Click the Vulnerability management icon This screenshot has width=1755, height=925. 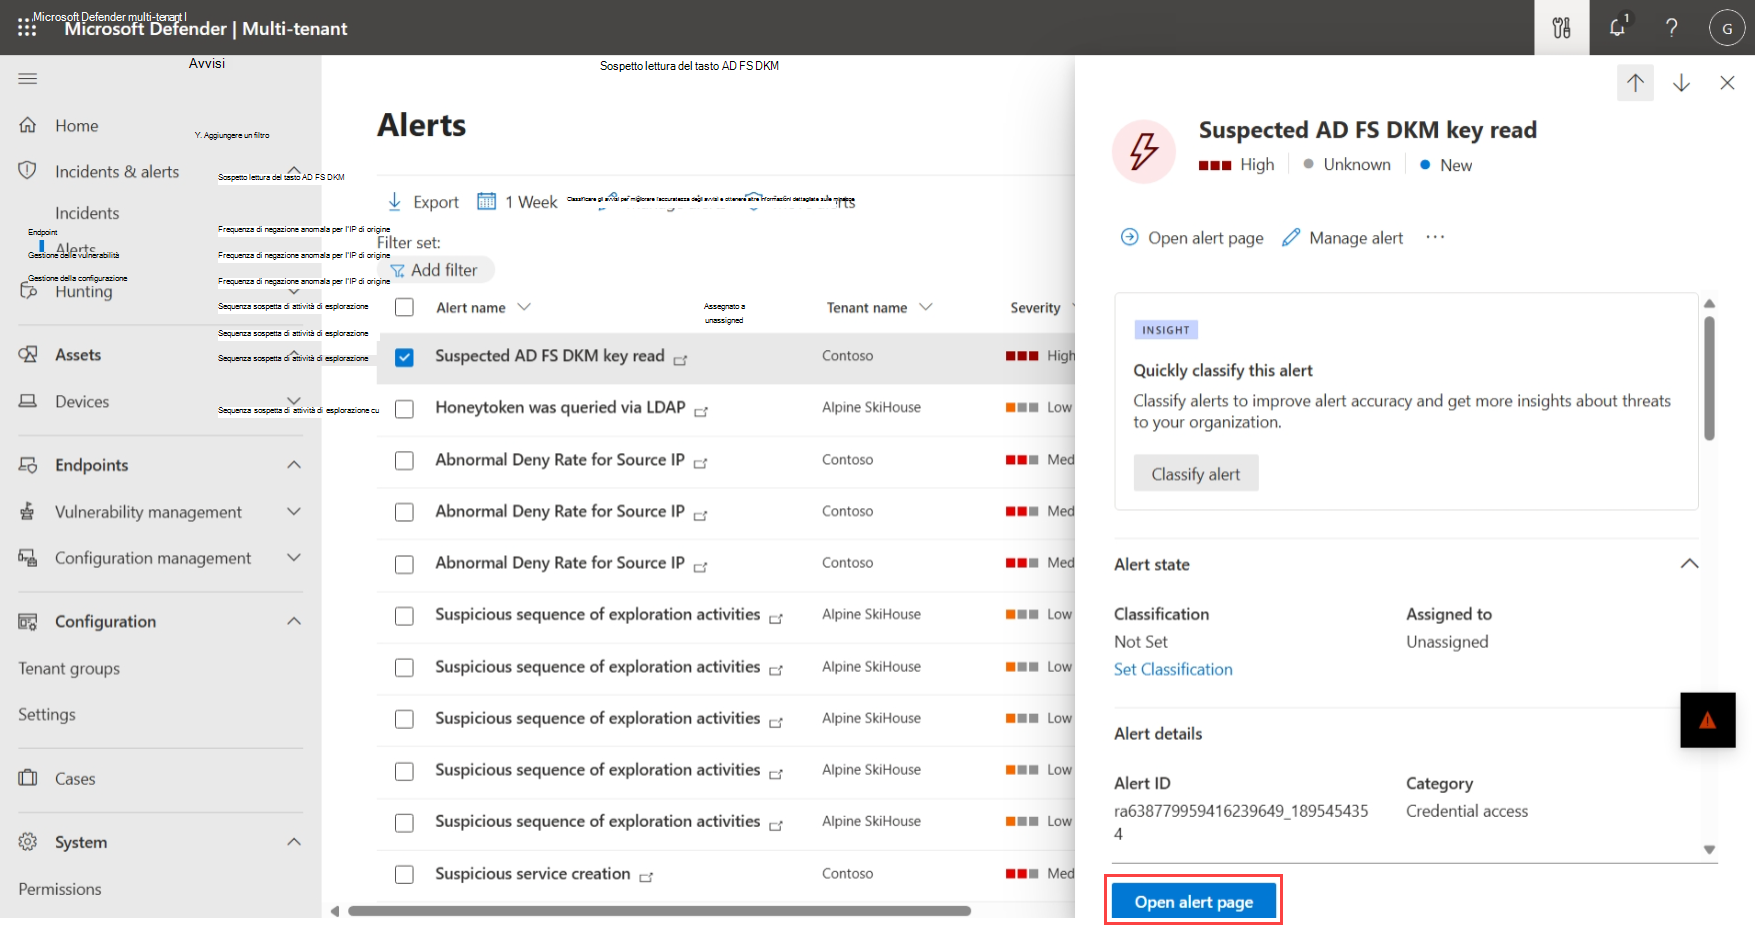[28, 511]
